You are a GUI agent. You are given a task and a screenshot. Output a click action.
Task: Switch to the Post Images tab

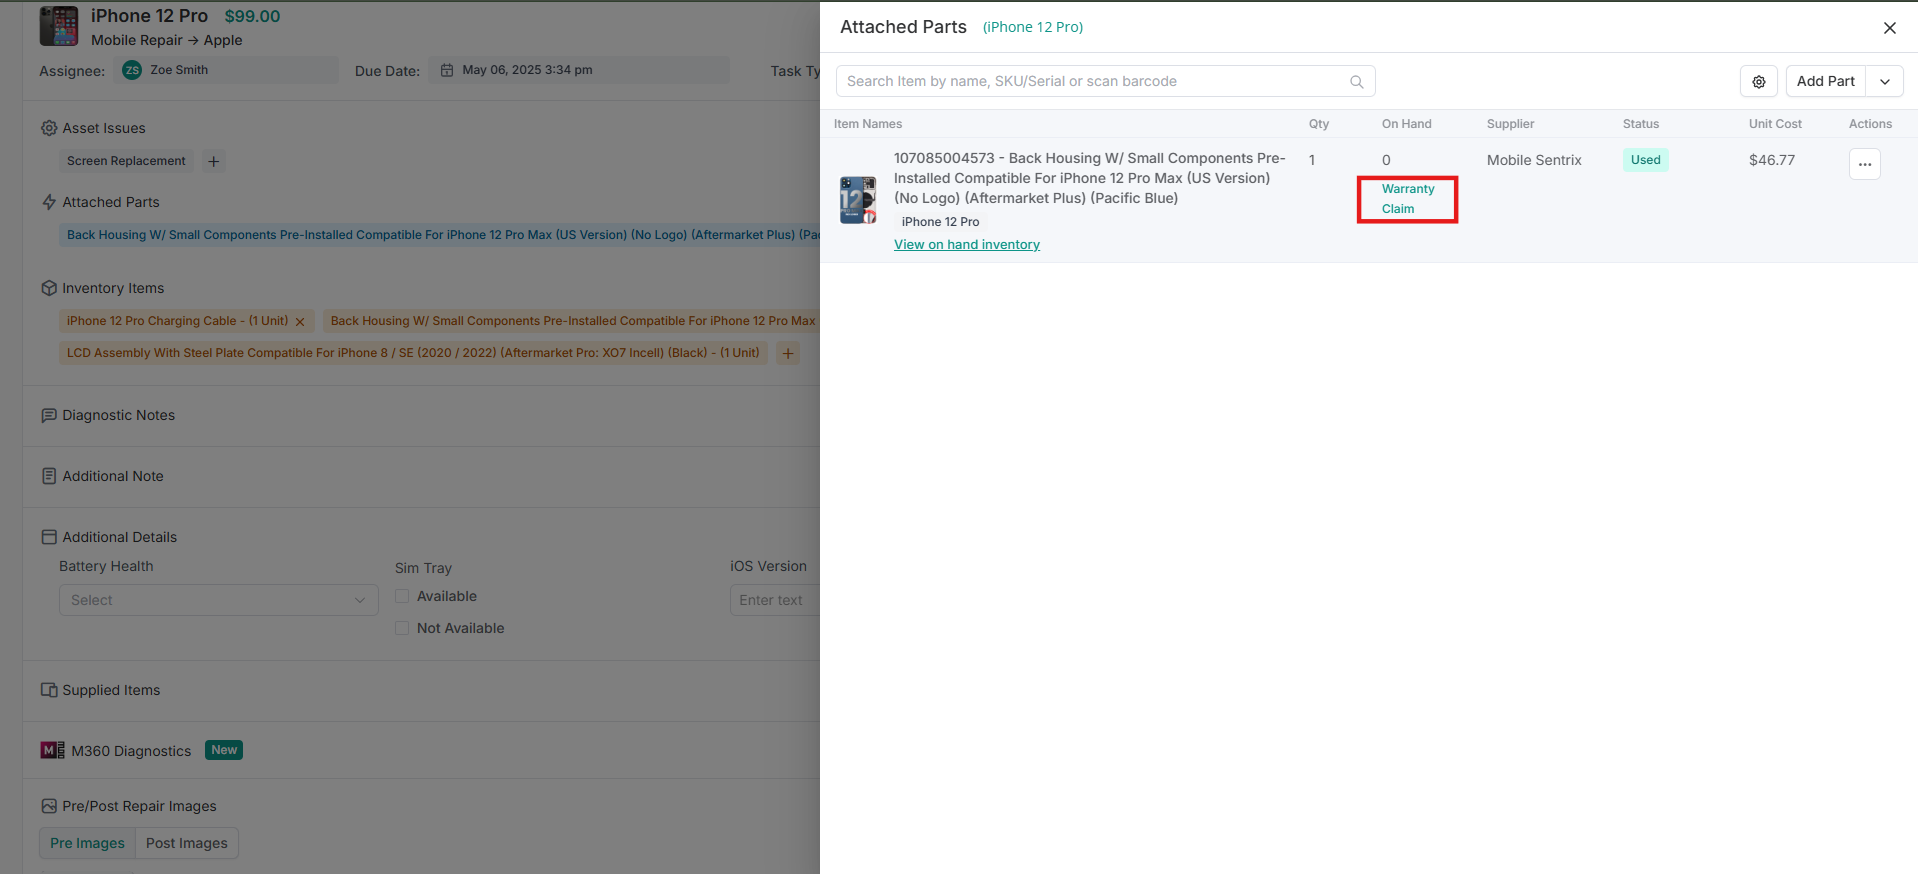[x=187, y=843]
